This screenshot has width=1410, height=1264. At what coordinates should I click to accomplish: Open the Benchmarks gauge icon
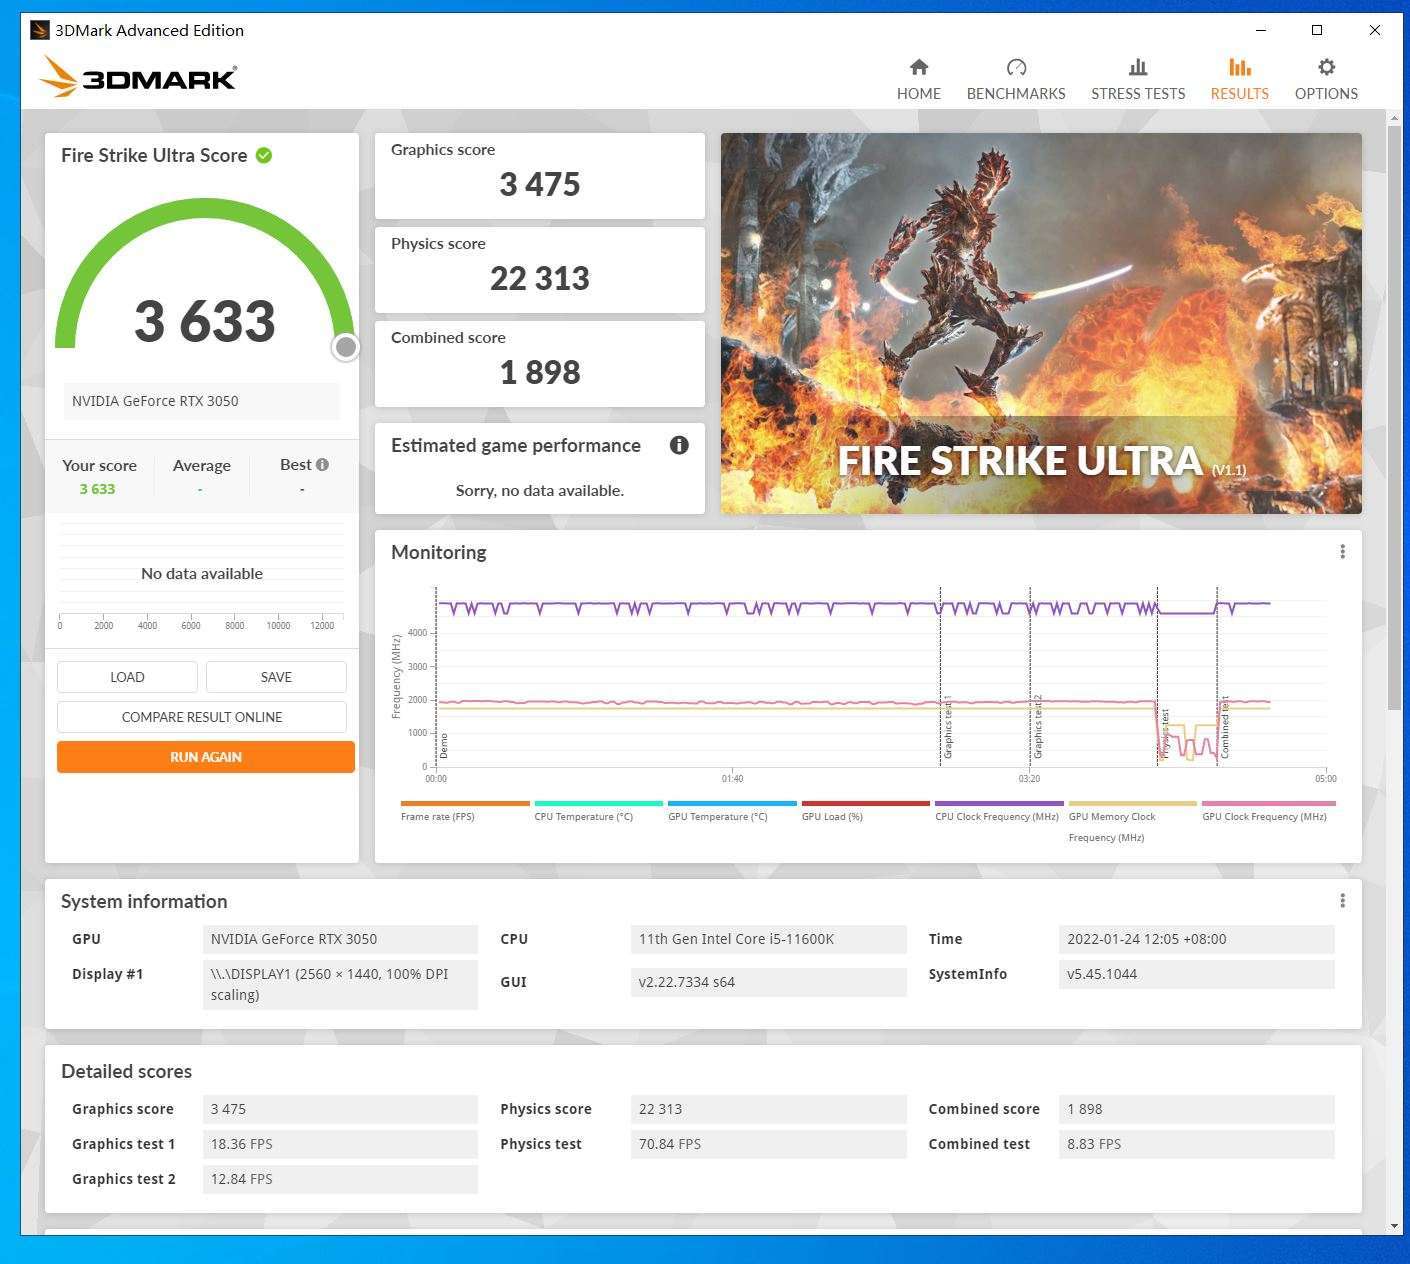(1016, 67)
